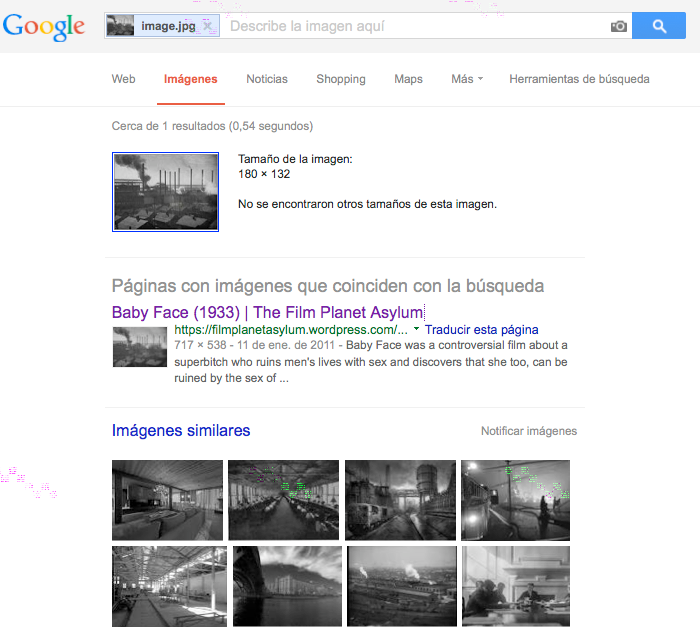Click Traducir esta página link
Image resolution: width=700 pixels, height=642 pixels.
[x=482, y=329]
